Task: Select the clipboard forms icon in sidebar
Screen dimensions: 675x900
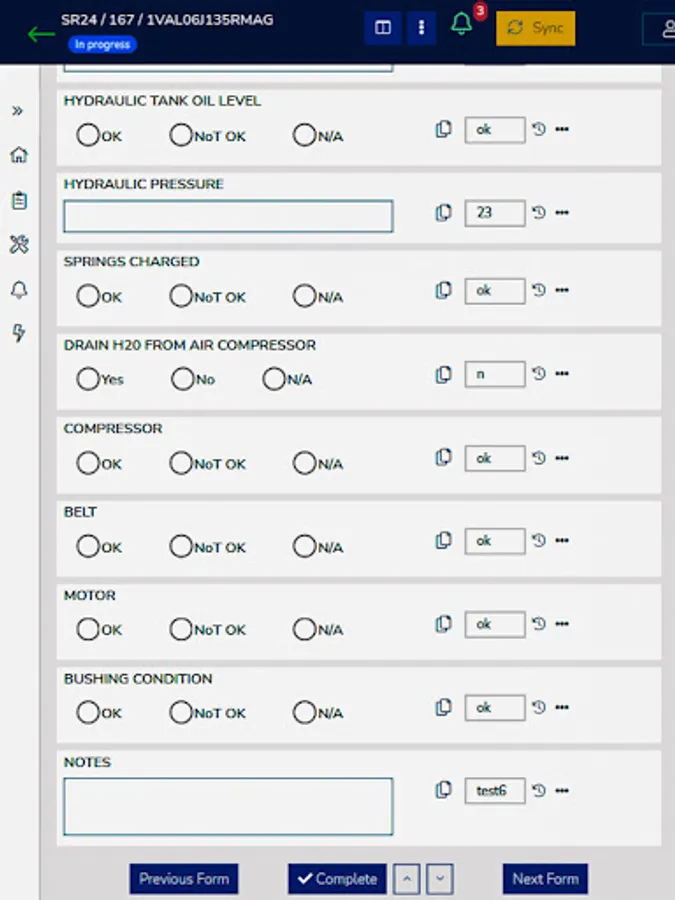Action: coord(18,199)
